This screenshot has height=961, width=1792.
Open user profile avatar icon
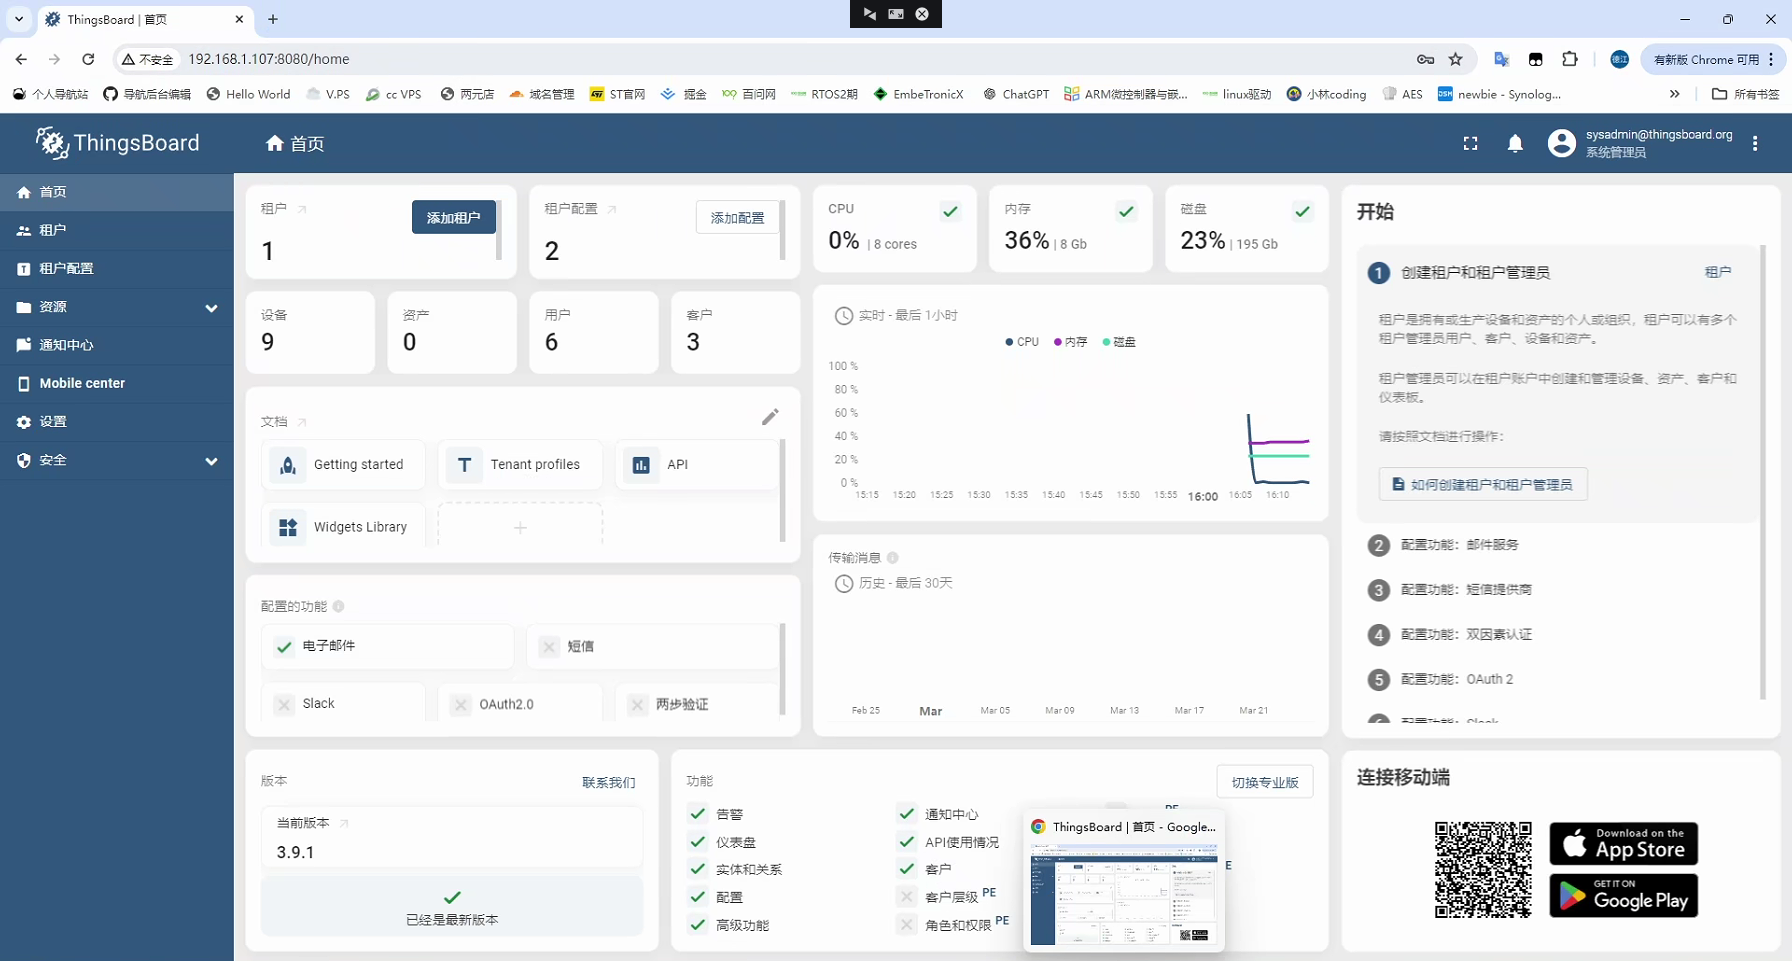click(x=1561, y=143)
